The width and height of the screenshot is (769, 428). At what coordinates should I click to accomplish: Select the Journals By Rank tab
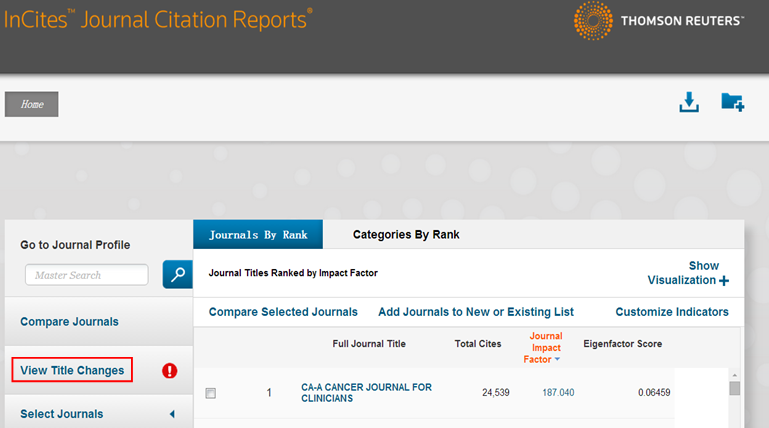(258, 235)
